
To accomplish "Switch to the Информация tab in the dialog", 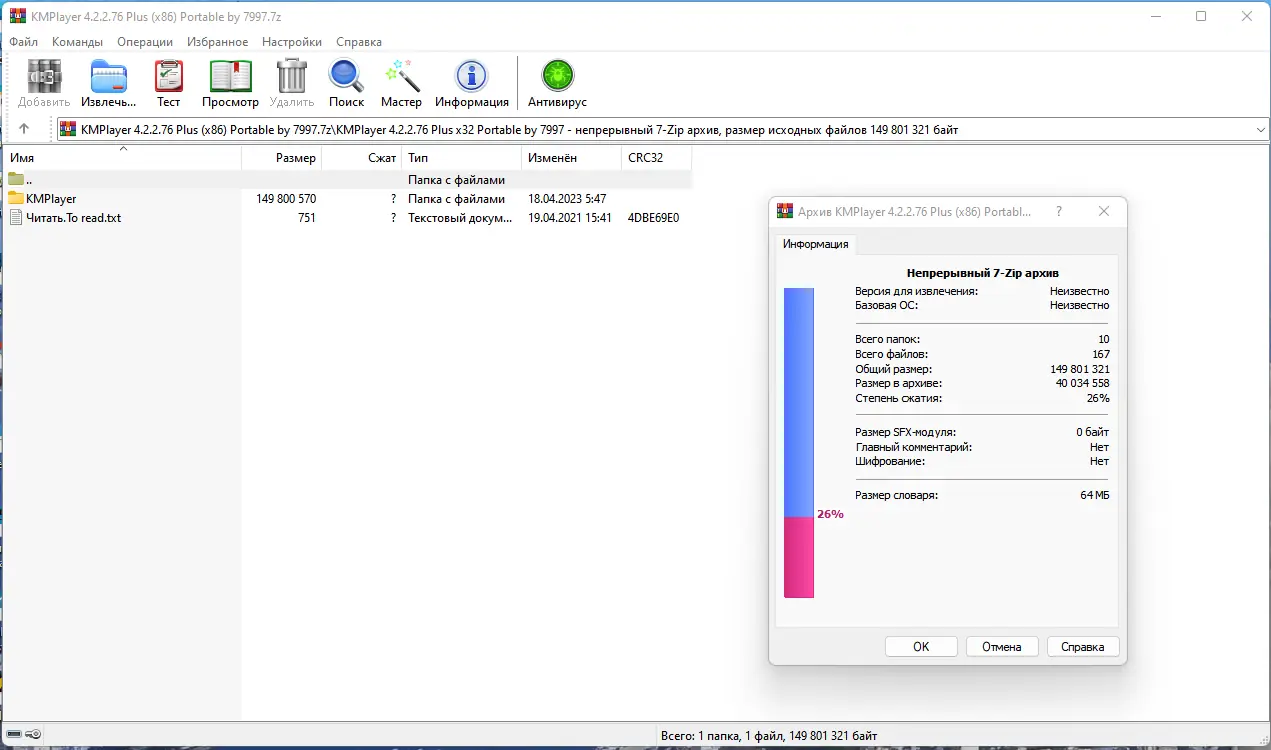I will coord(815,243).
